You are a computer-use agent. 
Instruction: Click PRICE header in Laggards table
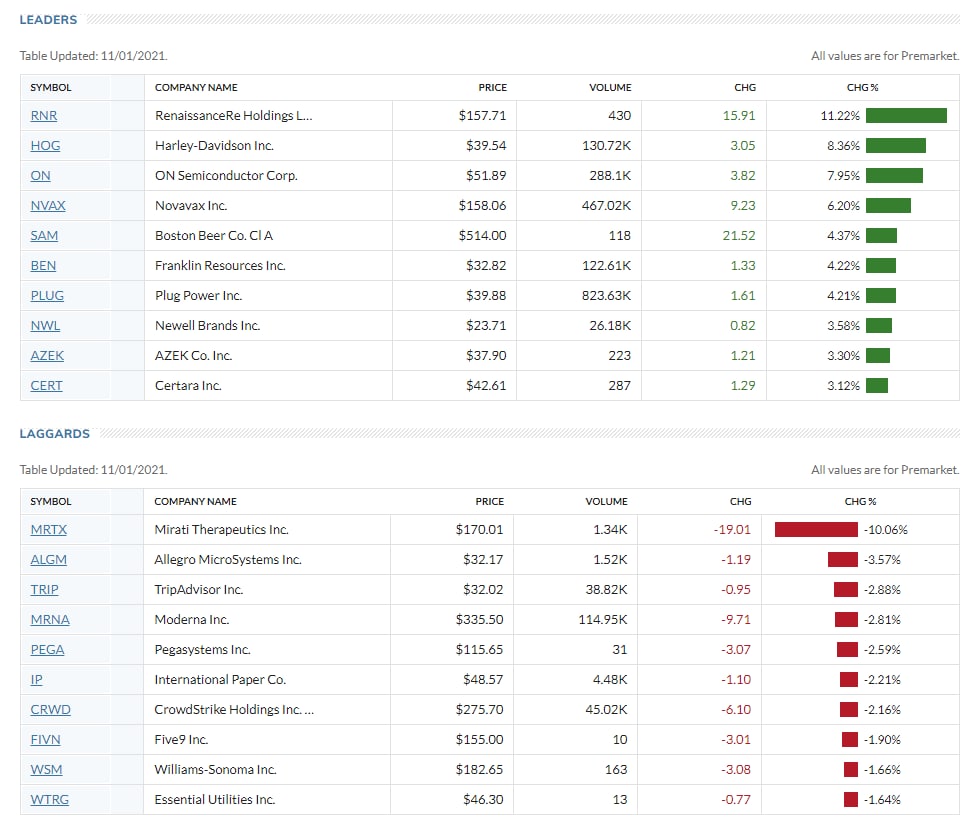(490, 501)
